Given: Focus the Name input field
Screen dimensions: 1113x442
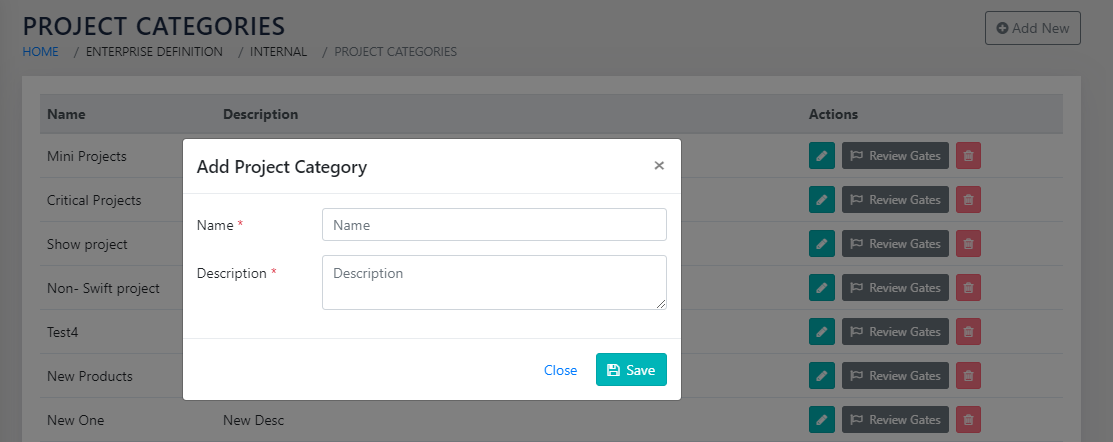Looking at the screenshot, I should (494, 225).
